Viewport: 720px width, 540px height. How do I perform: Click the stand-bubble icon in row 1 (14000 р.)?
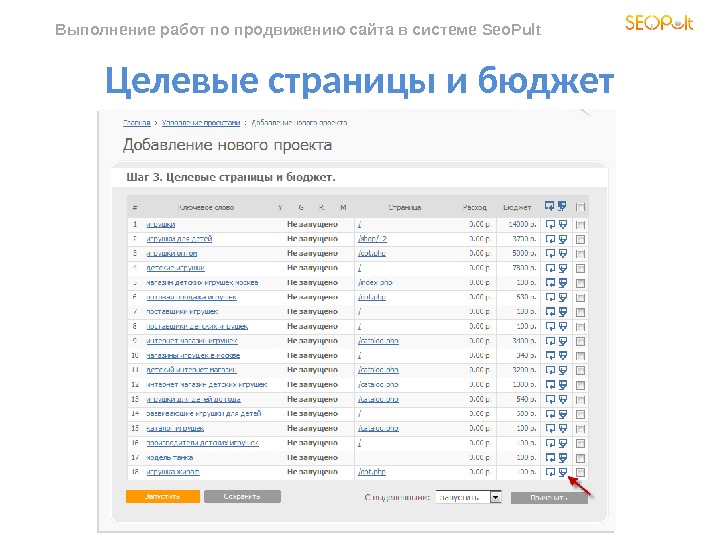click(563, 225)
